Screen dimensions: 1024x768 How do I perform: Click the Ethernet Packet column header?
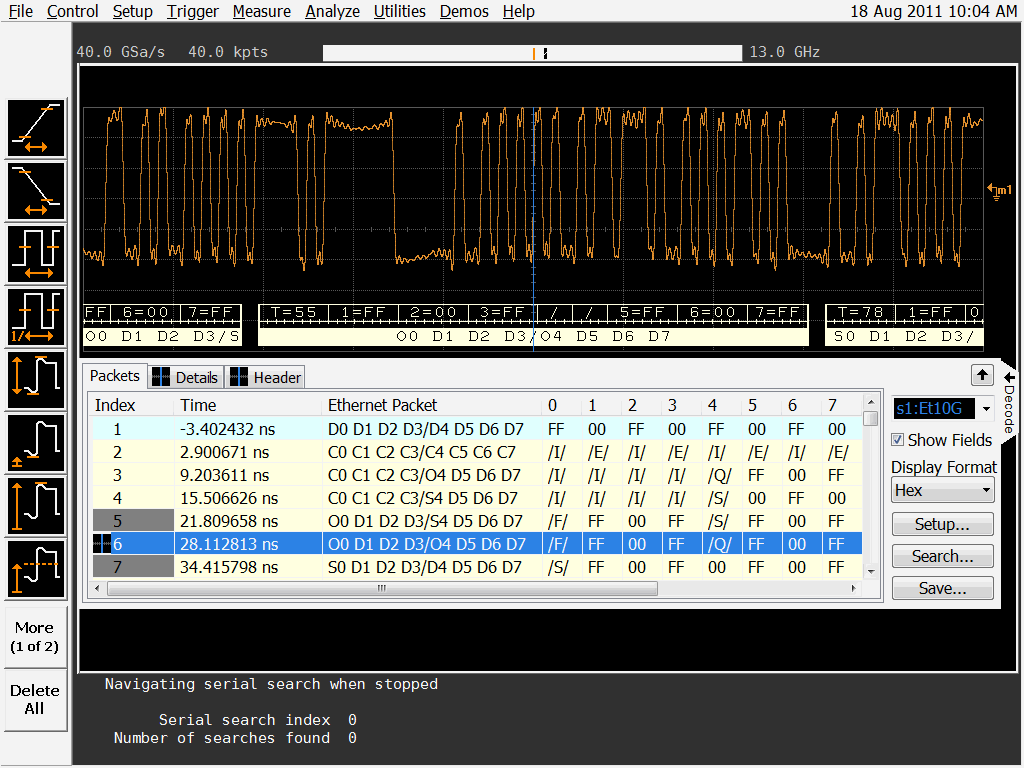click(432, 406)
